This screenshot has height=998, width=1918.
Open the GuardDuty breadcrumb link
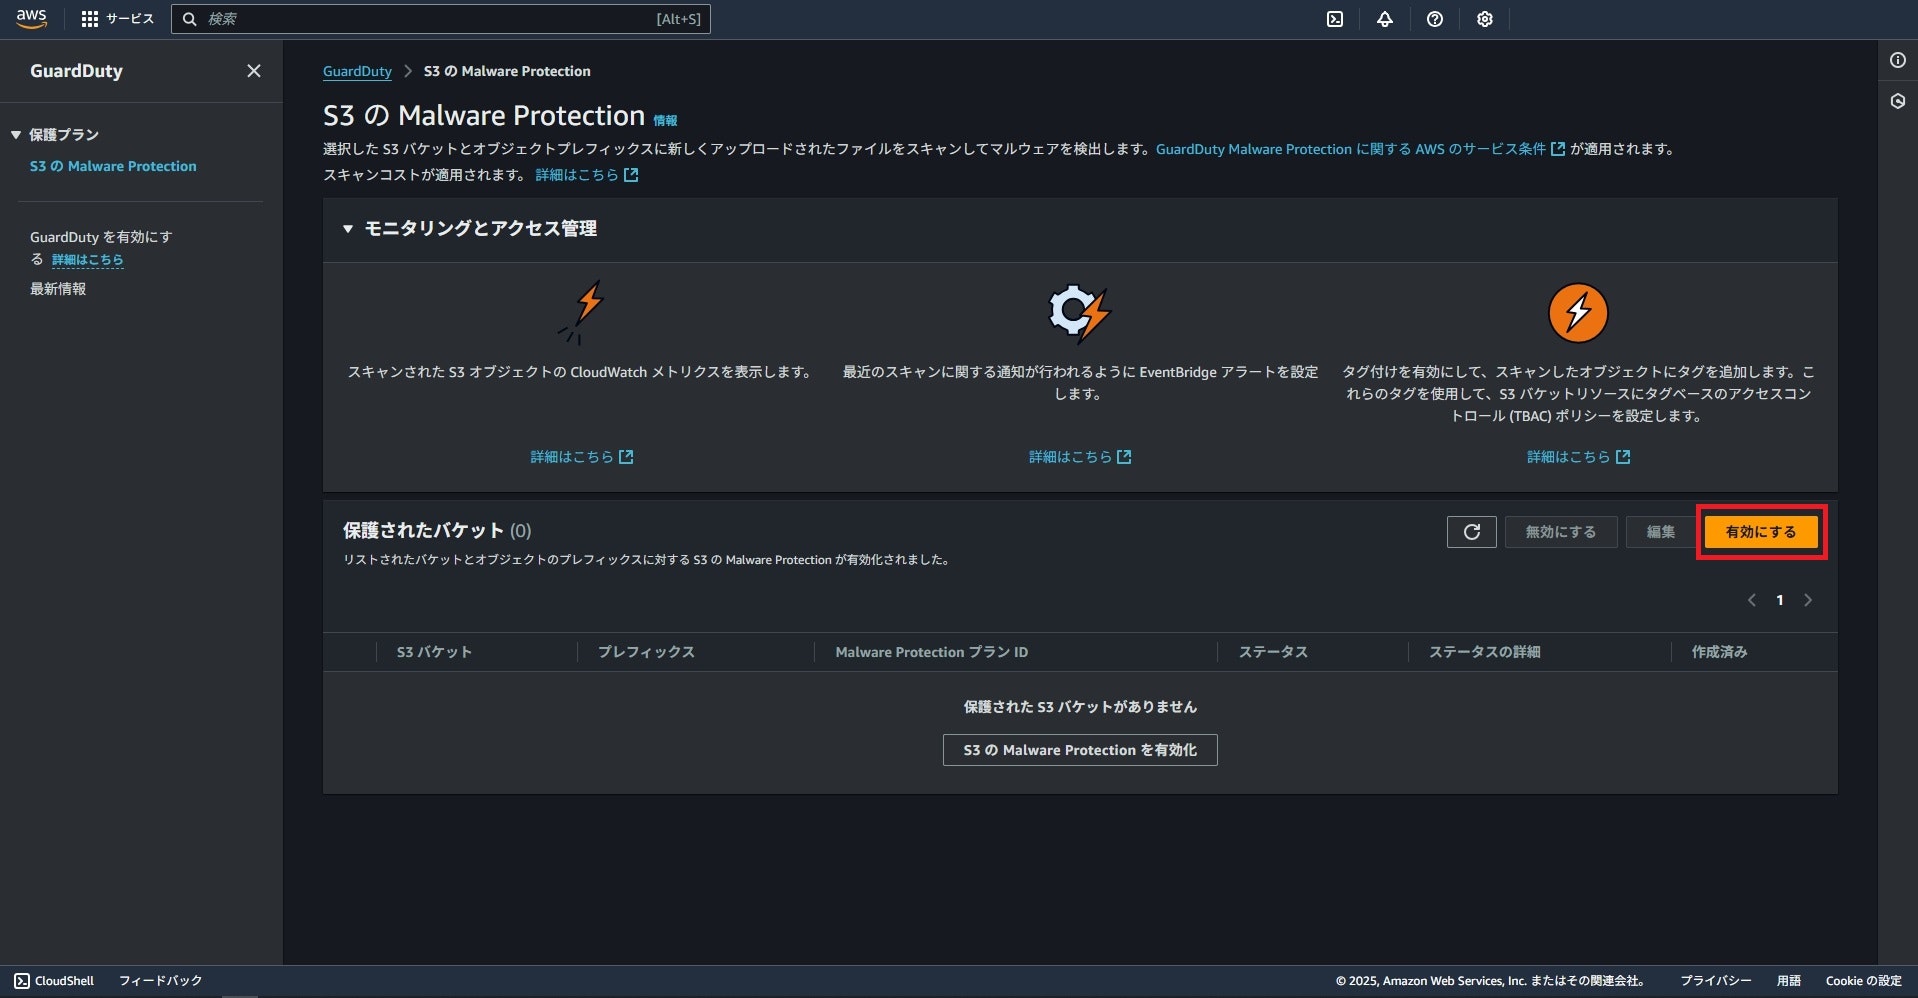point(357,71)
